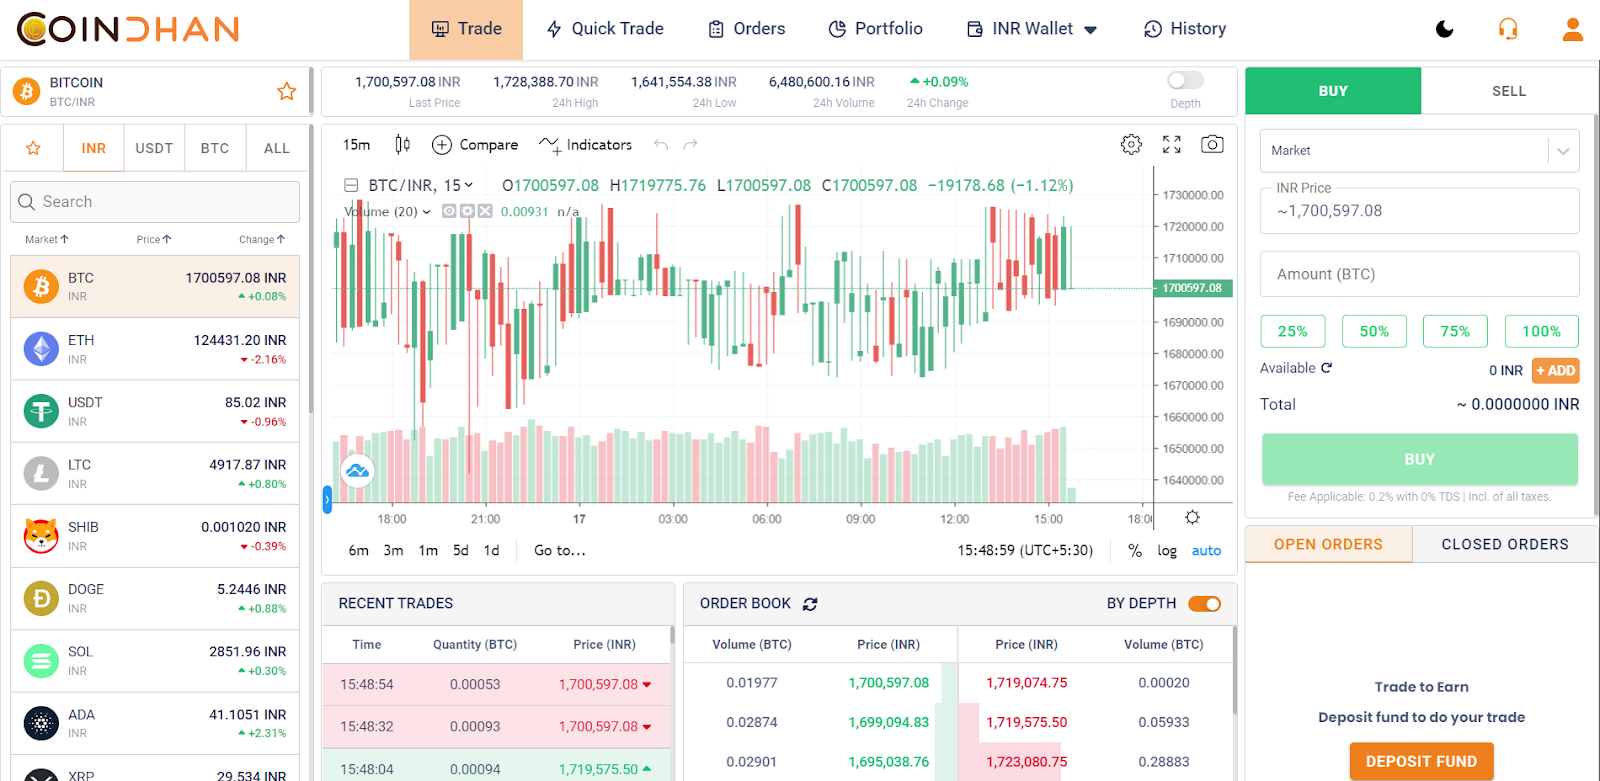
Task: Undo last chart action
Action: coord(661,145)
